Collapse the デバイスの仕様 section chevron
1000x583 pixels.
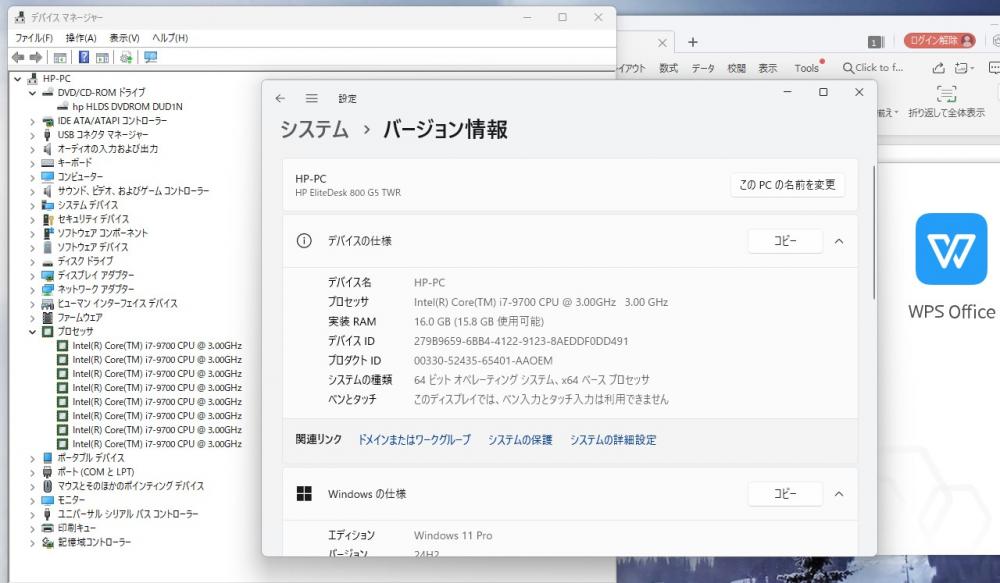coord(839,241)
